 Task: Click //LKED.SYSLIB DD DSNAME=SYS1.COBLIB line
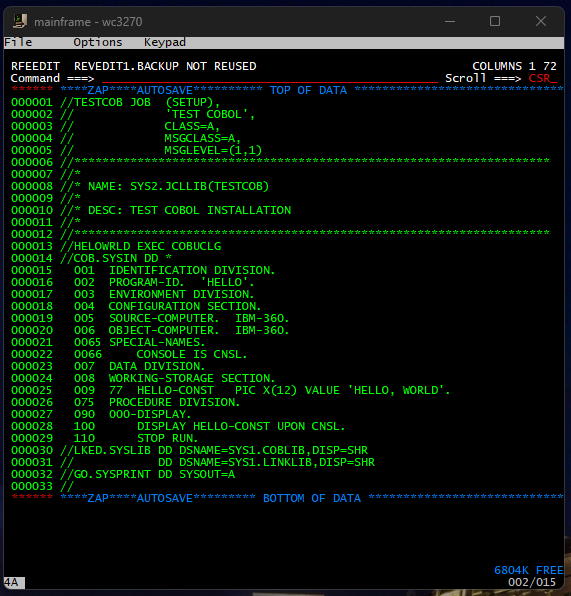[214, 450]
